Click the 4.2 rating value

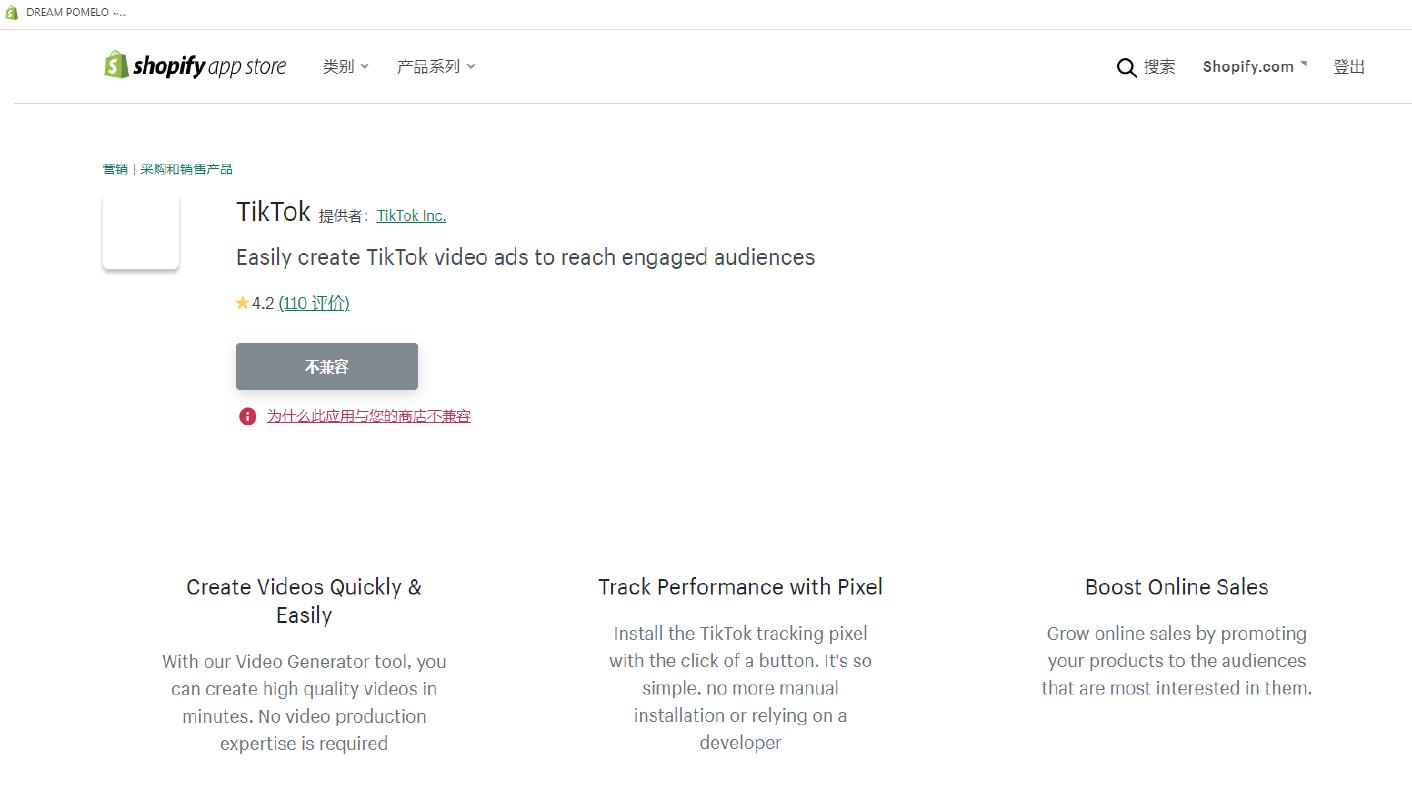pyautogui.click(x=263, y=303)
